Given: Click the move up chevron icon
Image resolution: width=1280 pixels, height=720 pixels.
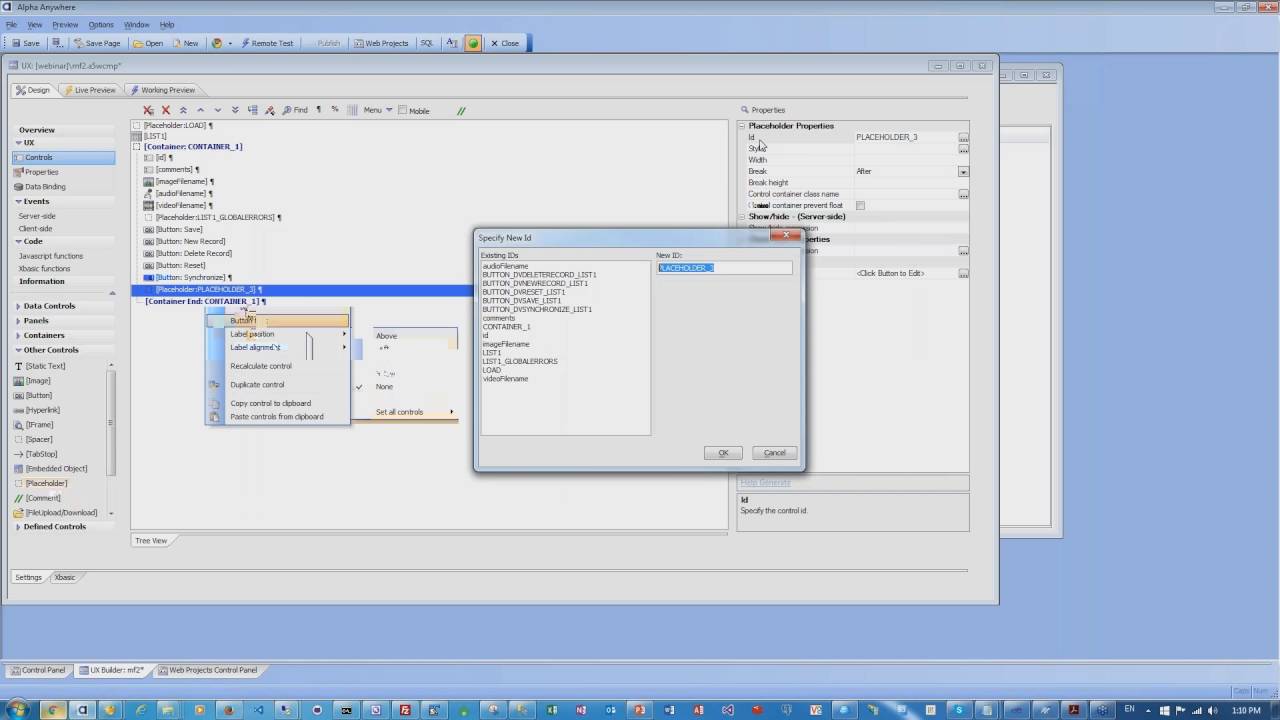Looking at the screenshot, I should pos(200,110).
